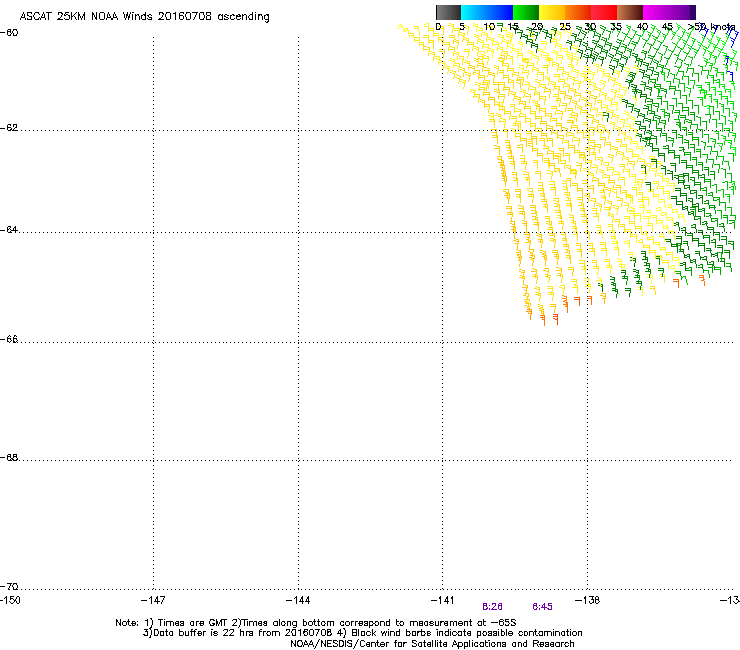Click the longitude label -138
Screen dimensions: 740x650
[588, 600]
